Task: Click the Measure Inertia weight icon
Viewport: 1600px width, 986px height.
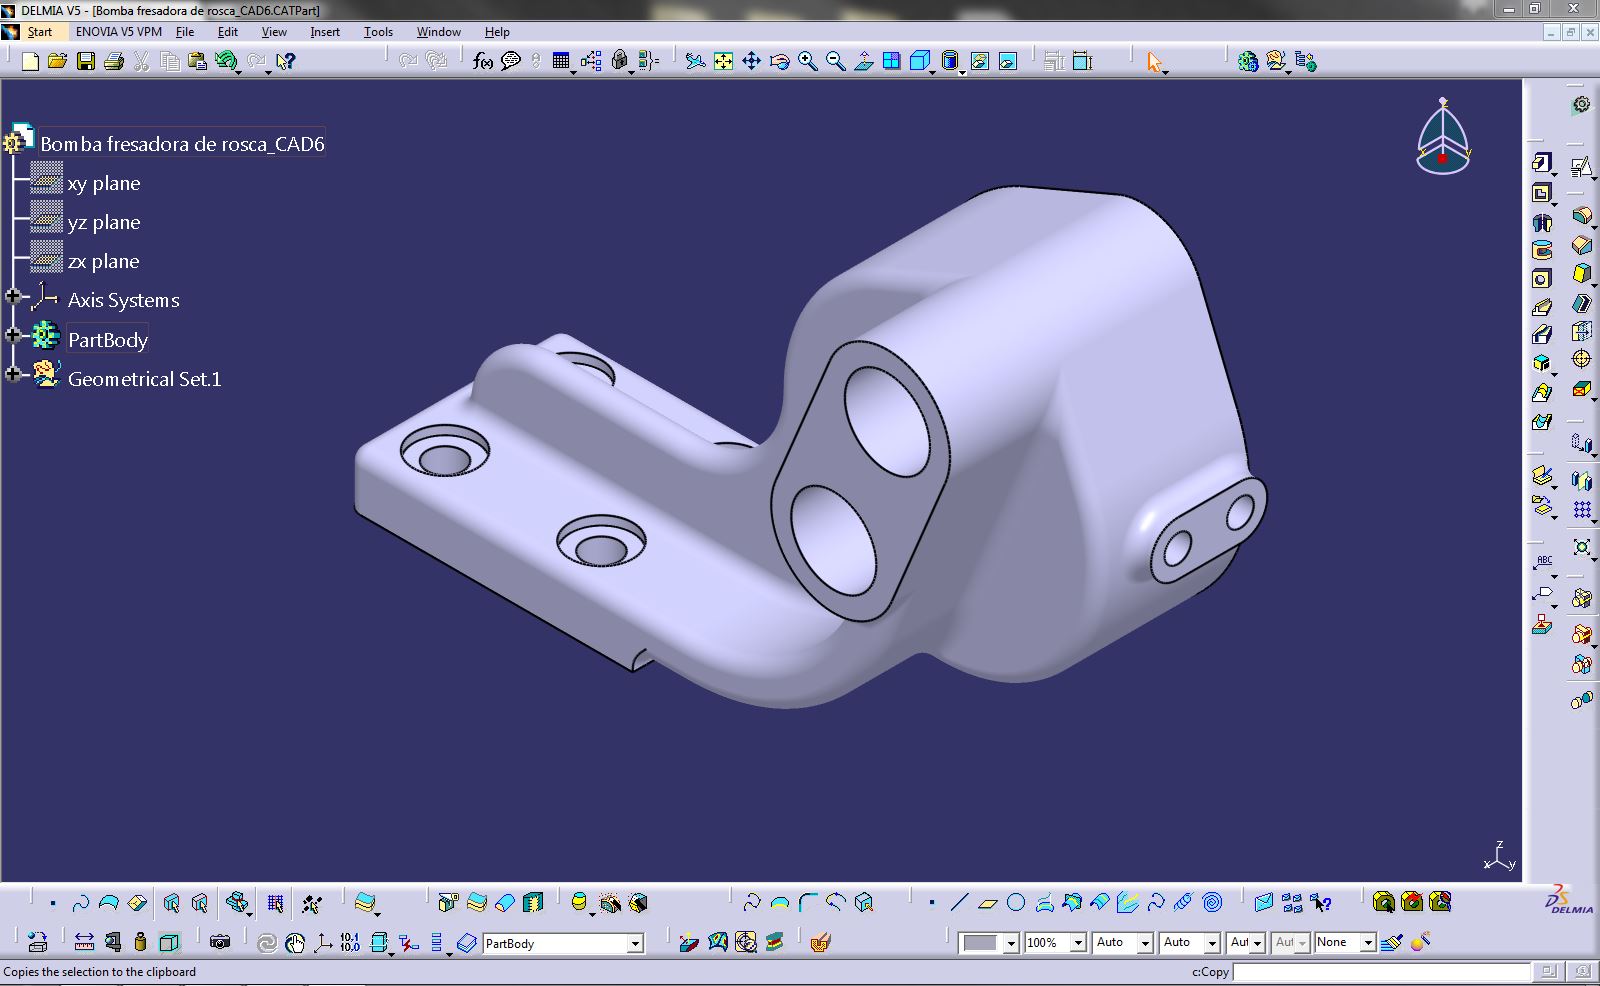Action: coord(140,942)
